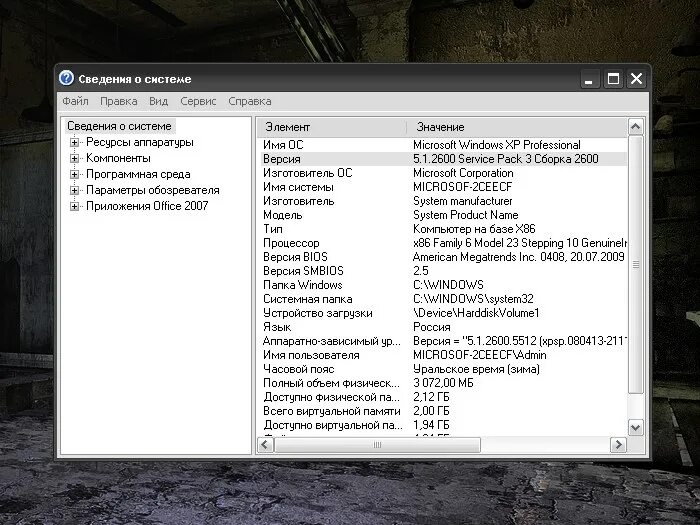Open the Сервис menu
Image resolution: width=700 pixels, height=525 pixels.
click(x=198, y=101)
